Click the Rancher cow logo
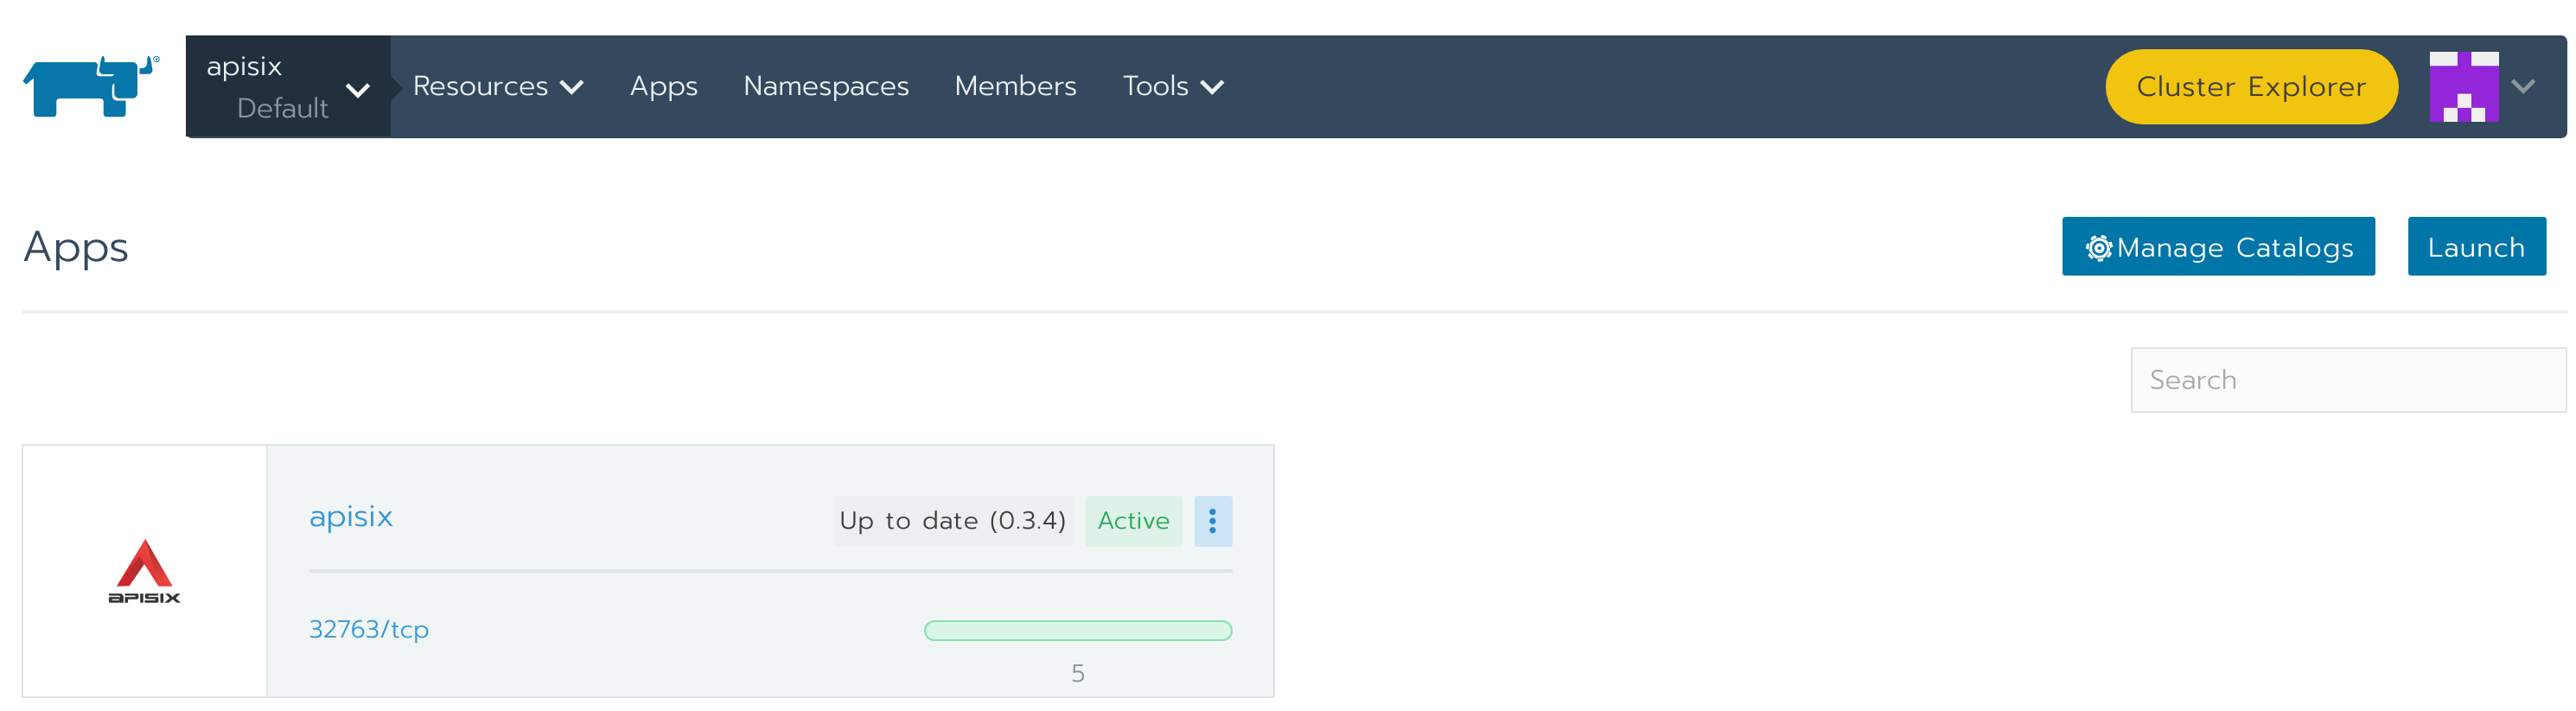 91,87
